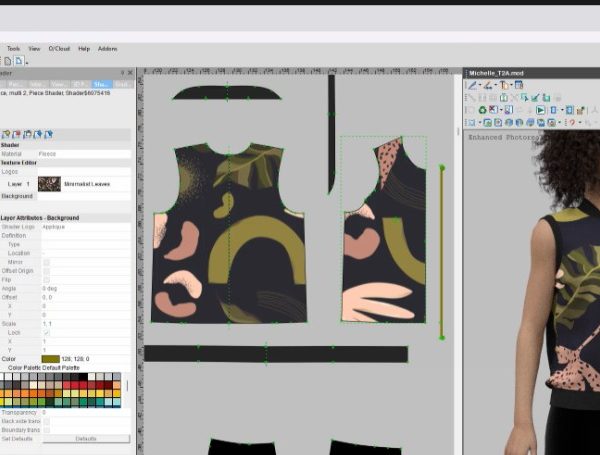The width and height of the screenshot is (600, 455).
Task: Click the olive Color swatch
Action: tap(50, 359)
